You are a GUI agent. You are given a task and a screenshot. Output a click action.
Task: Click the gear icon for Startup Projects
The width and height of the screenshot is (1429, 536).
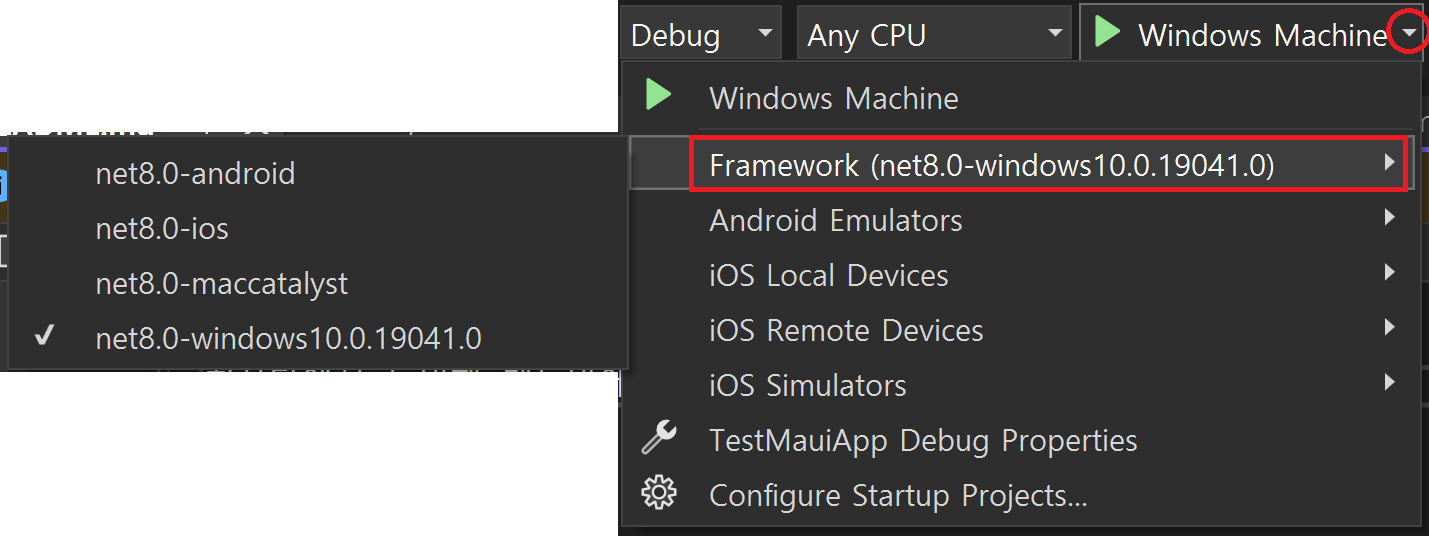[x=659, y=494]
